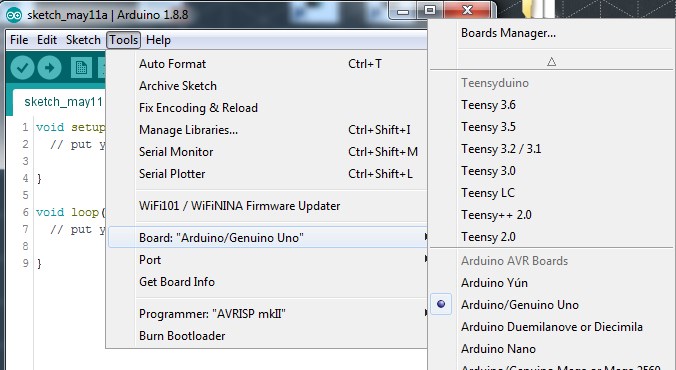The width and height of the screenshot is (676, 370).
Task: Click the comment on line 2
Action: (x=78, y=144)
